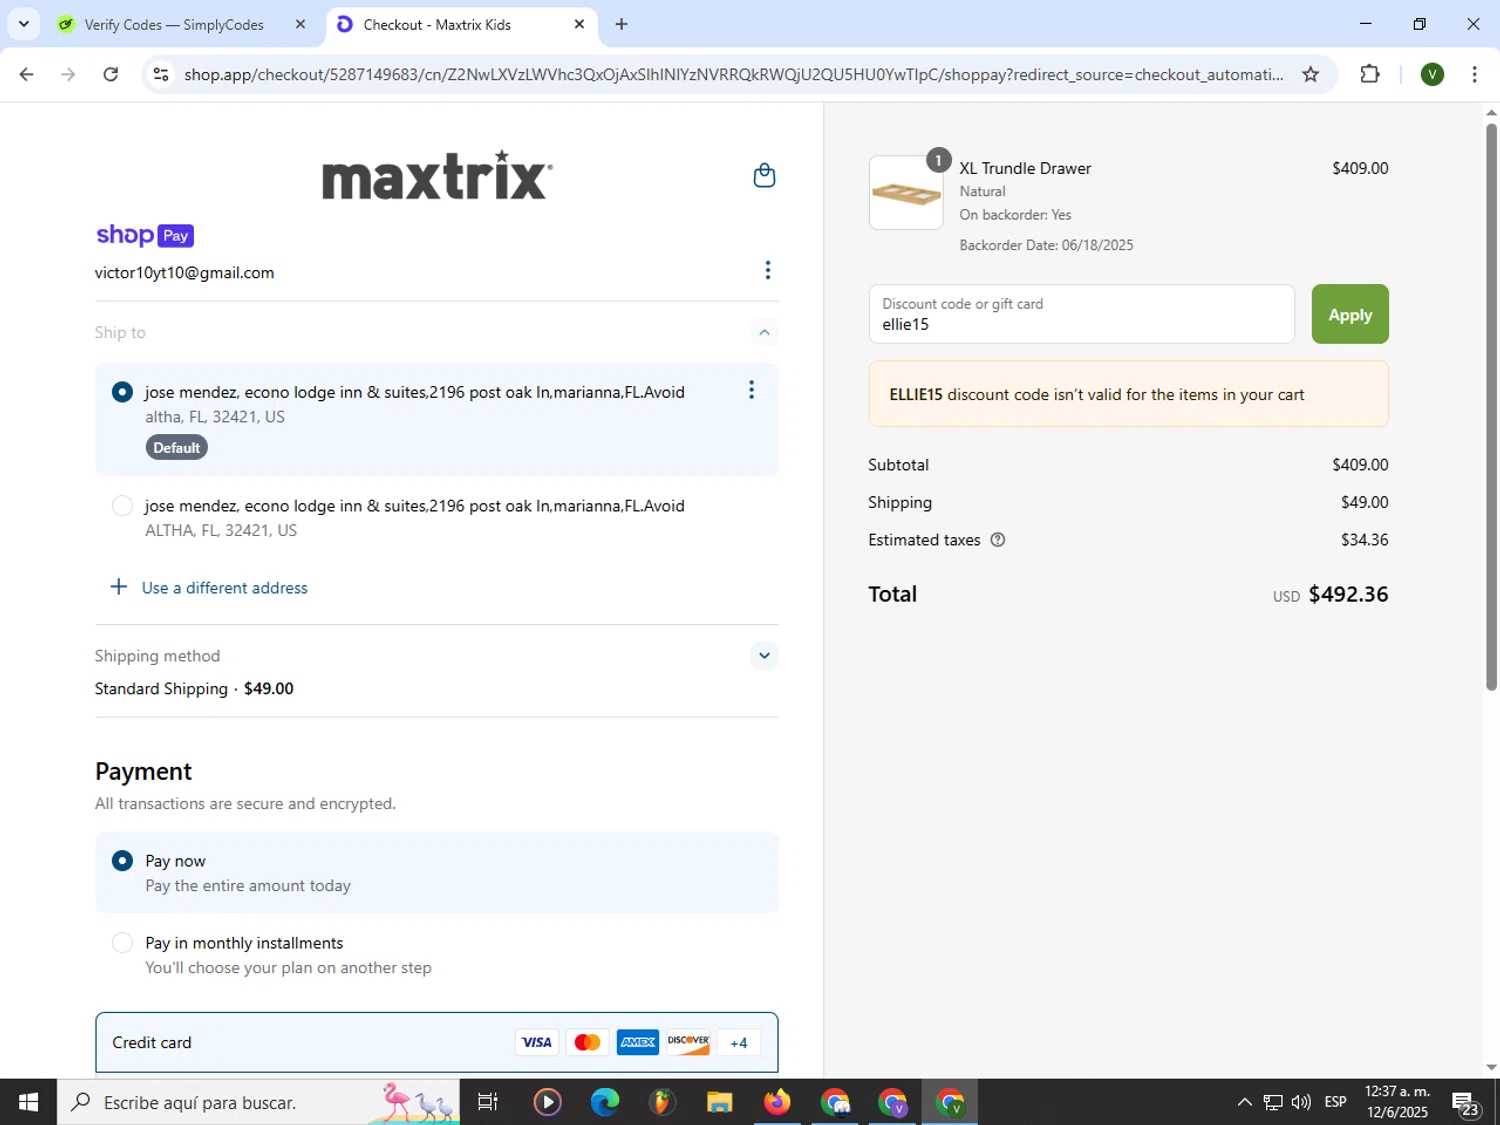Open Windows Start menu
This screenshot has width=1500, height=1125.
[28, 1102]
